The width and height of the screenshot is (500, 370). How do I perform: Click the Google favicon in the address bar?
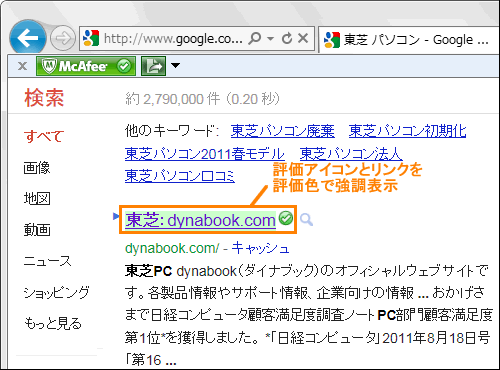(91, 38)
